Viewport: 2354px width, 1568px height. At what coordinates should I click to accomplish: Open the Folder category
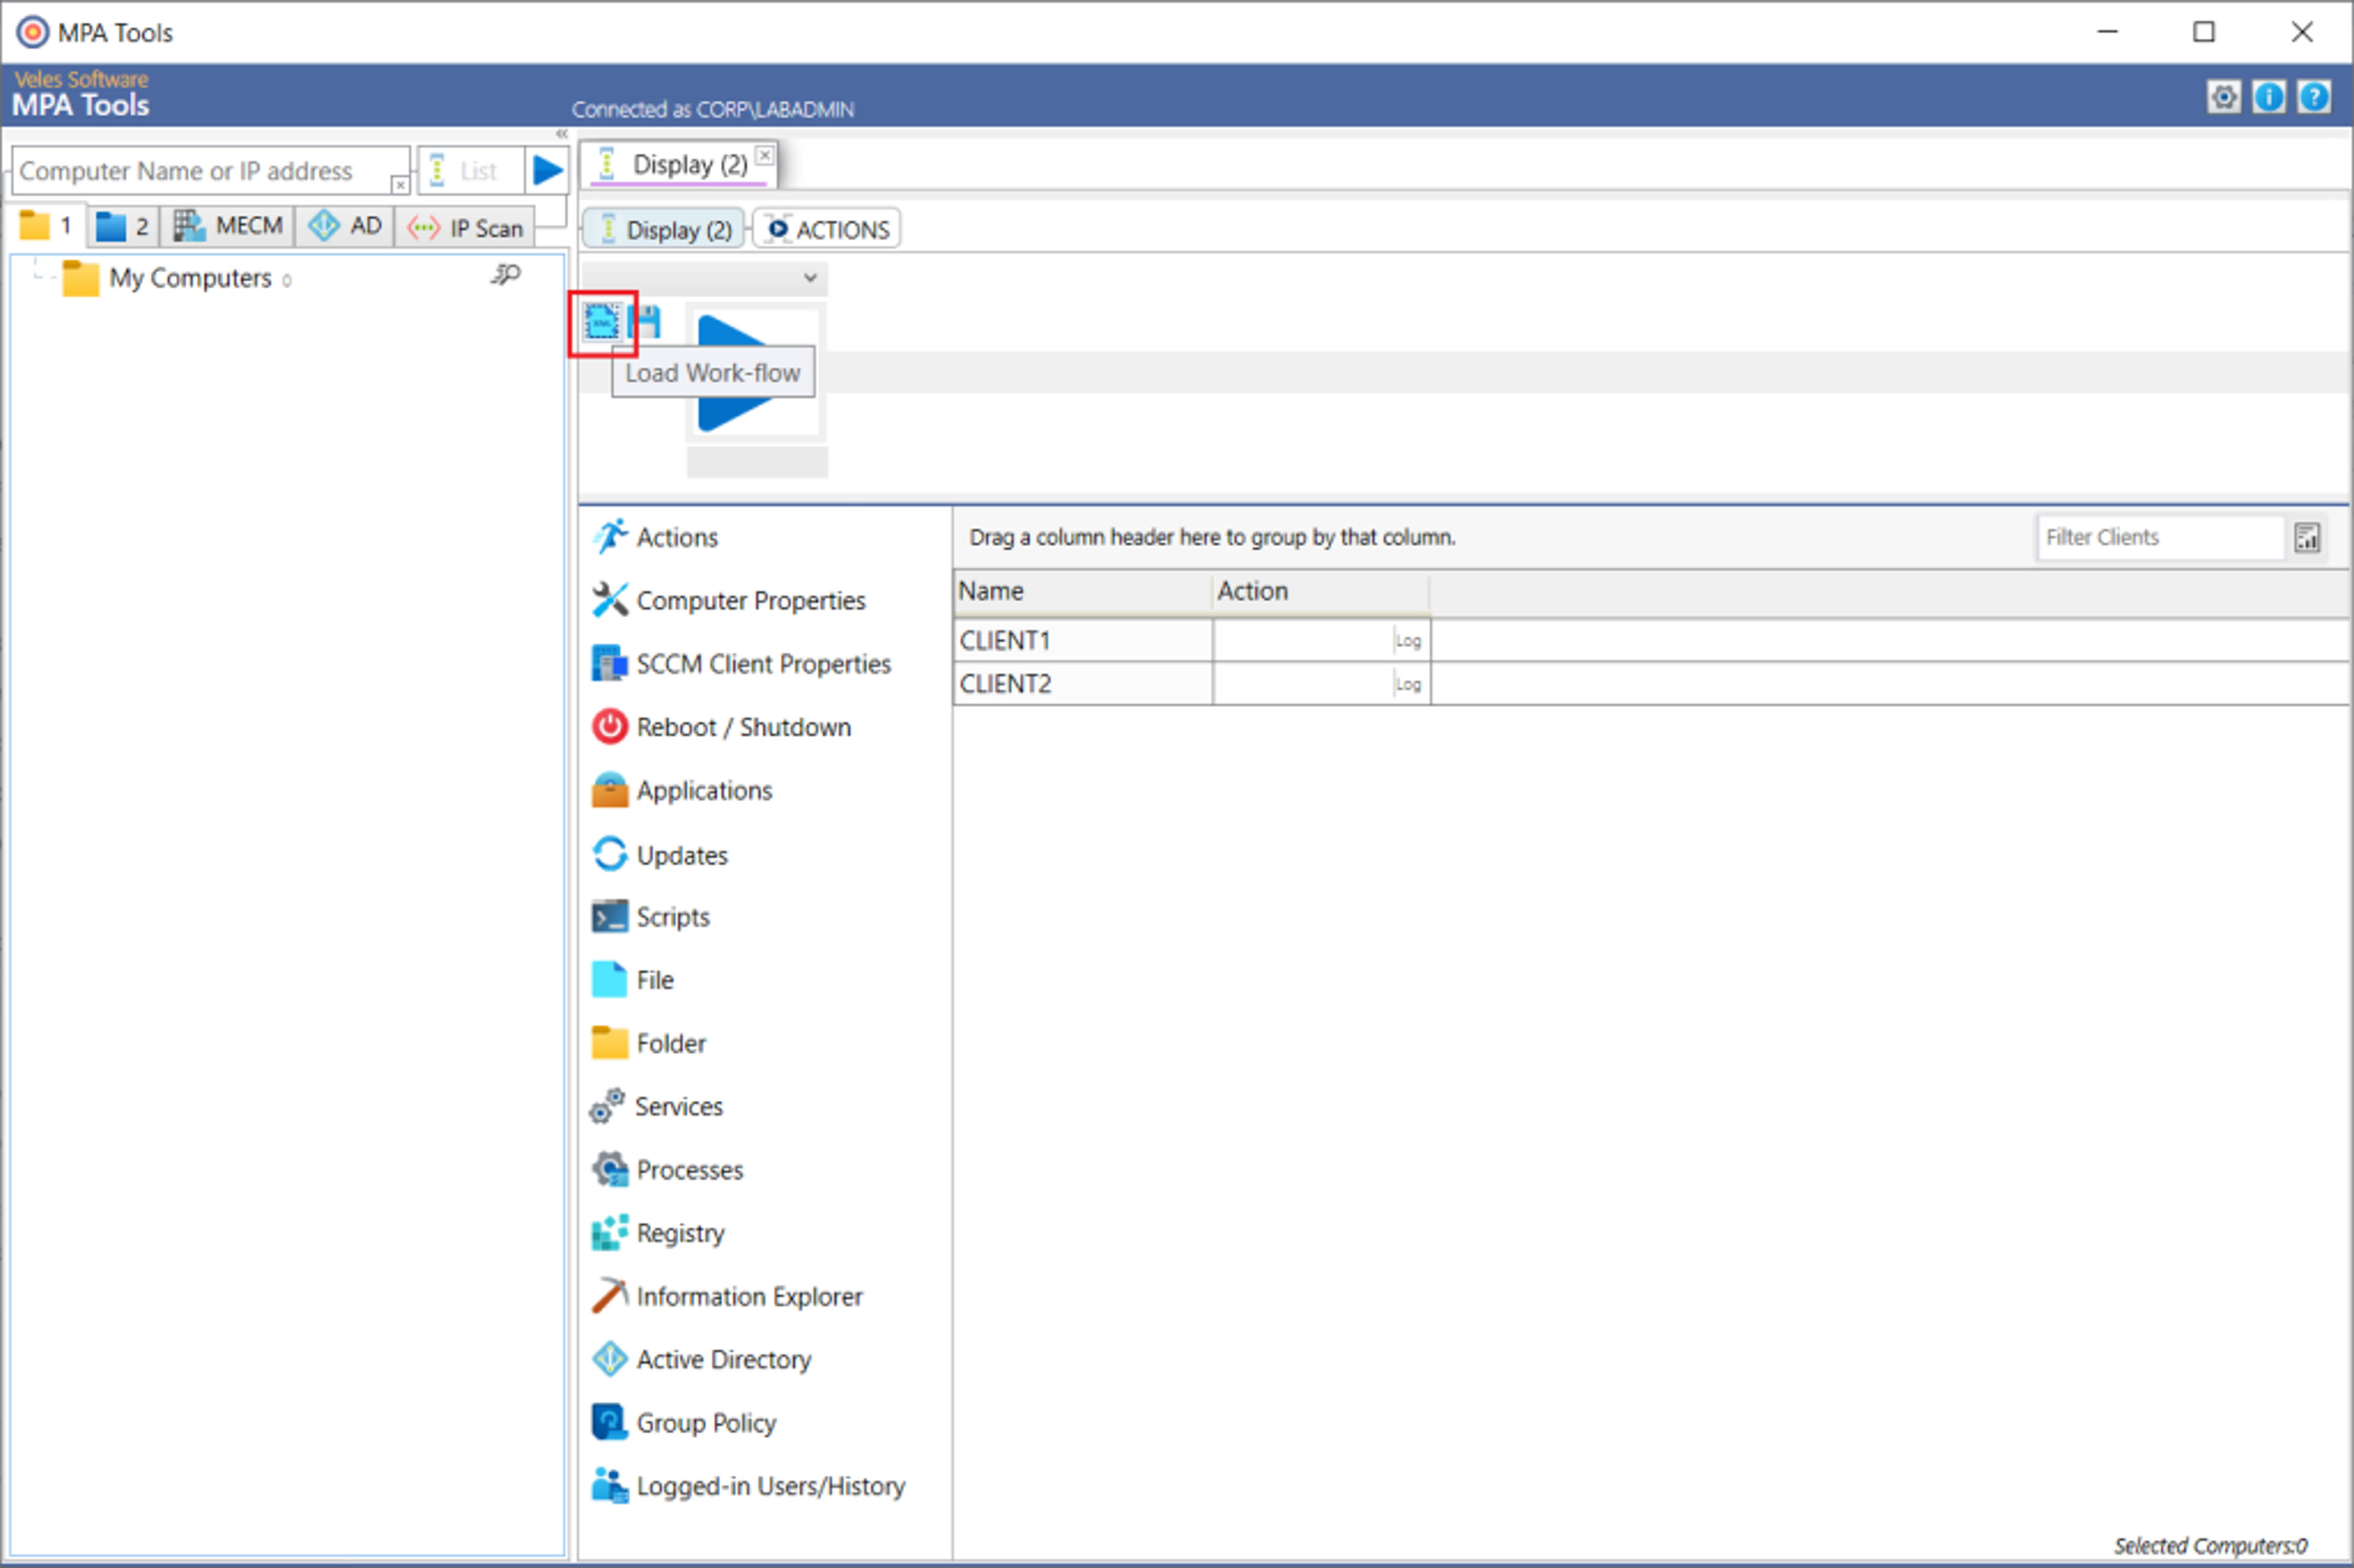coord(649,1043)
